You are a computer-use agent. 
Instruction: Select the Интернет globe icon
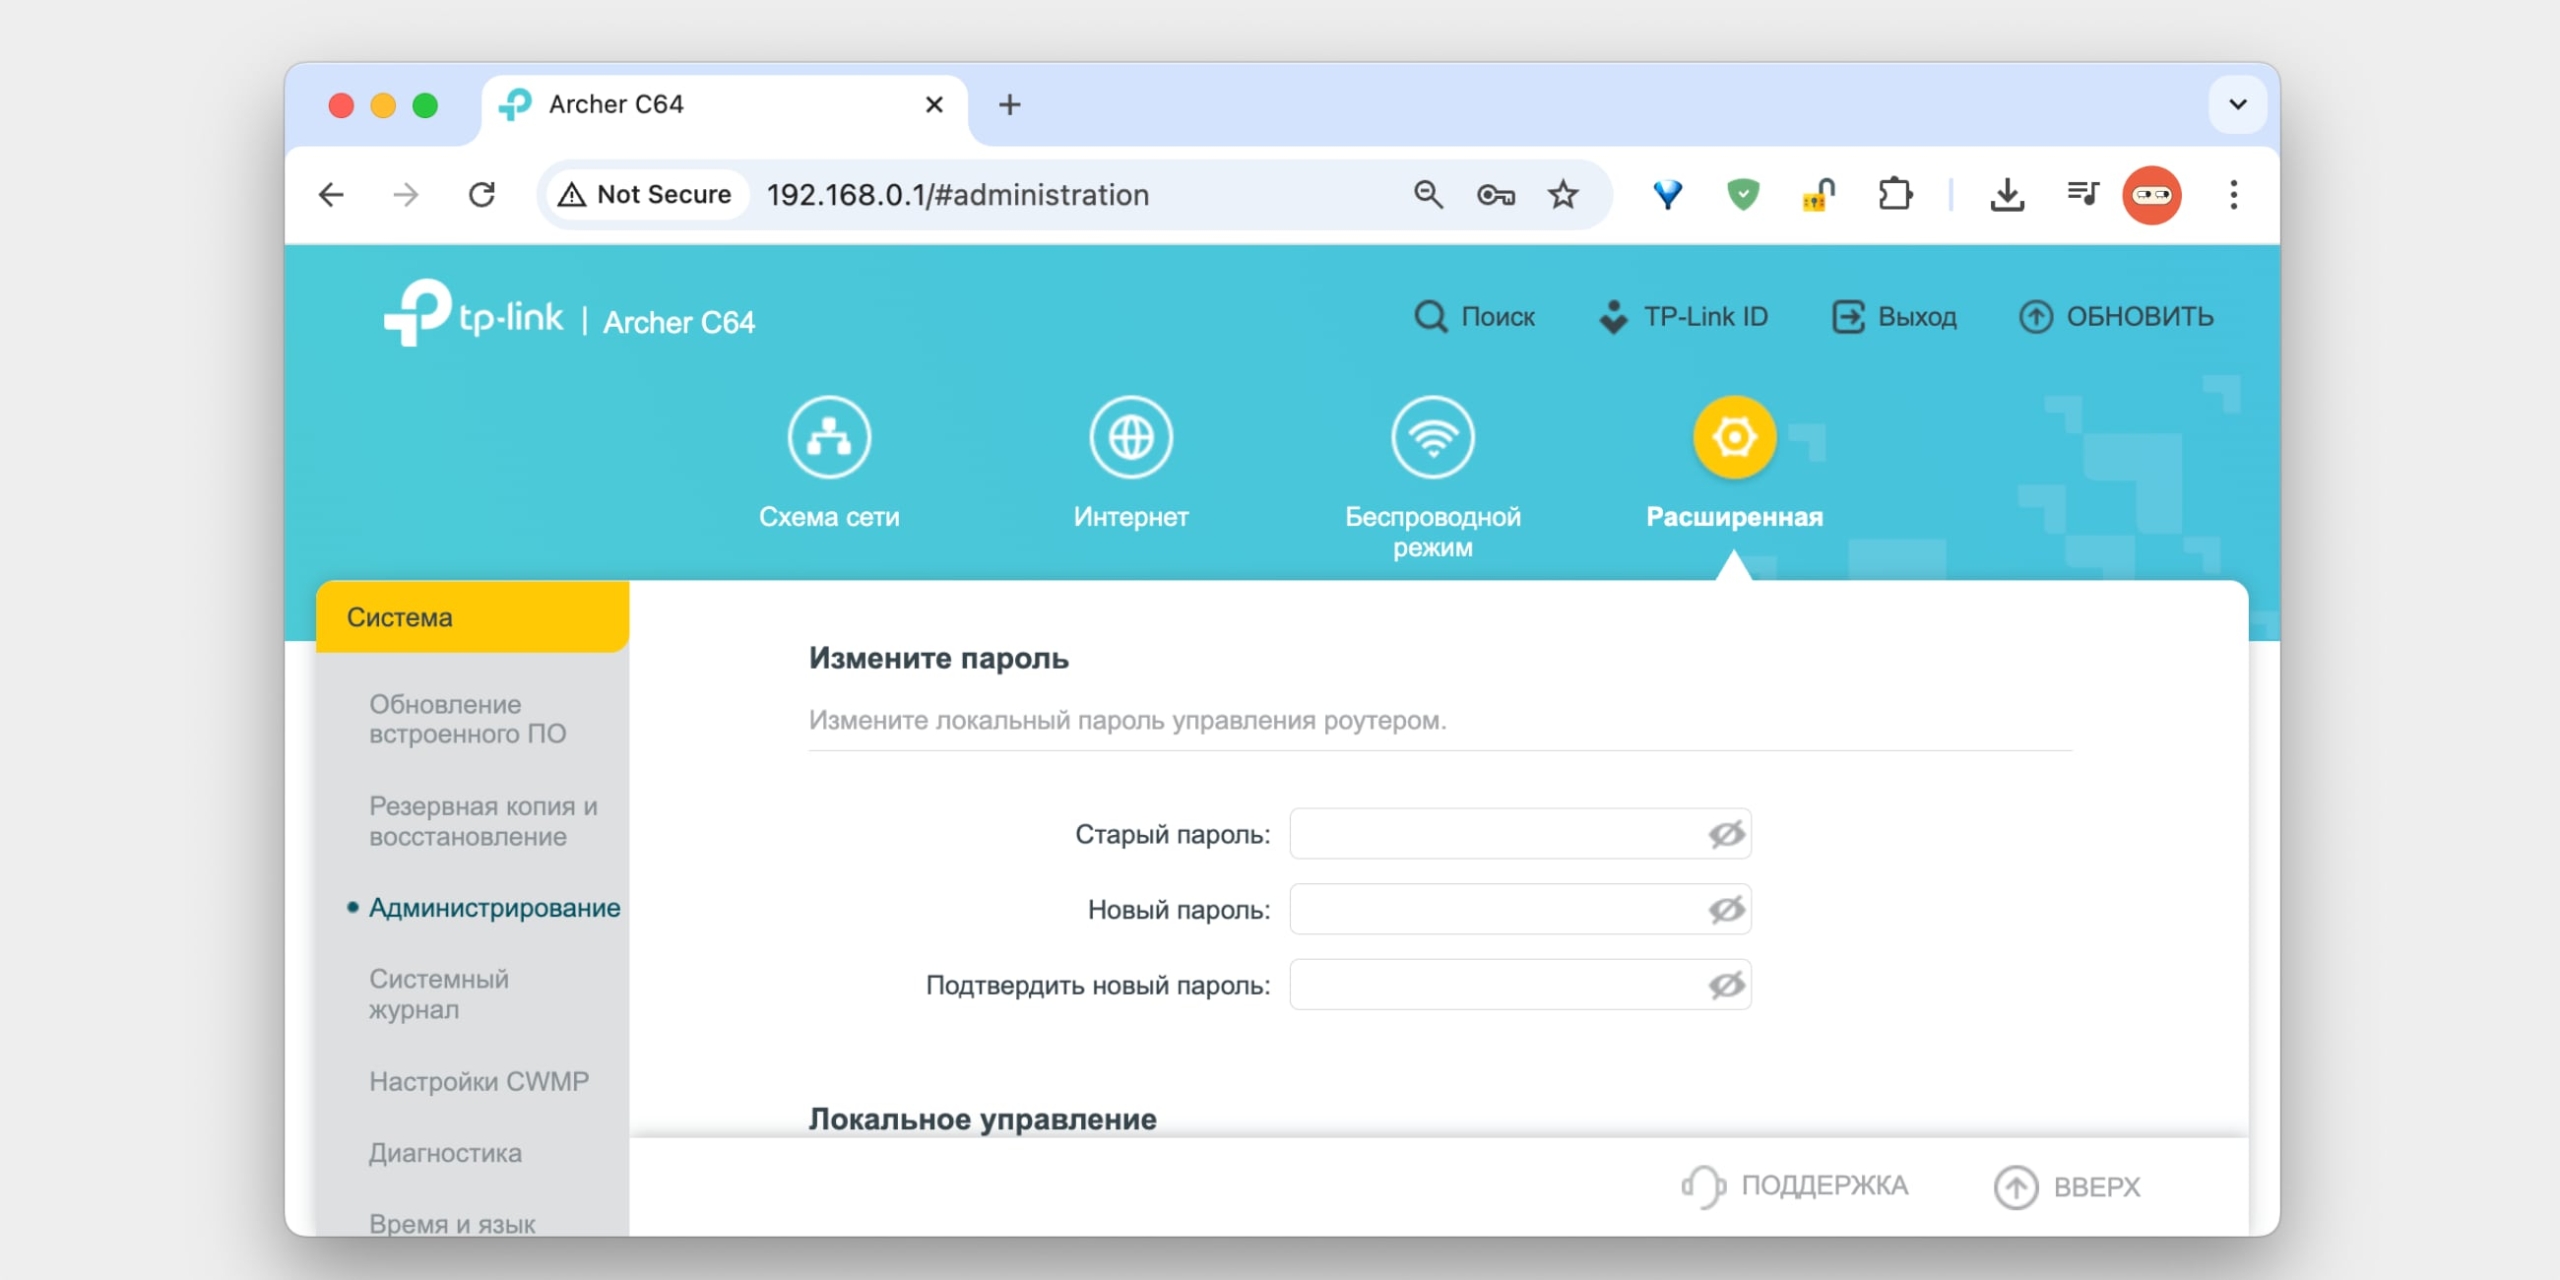click(x=1131, y=436)
